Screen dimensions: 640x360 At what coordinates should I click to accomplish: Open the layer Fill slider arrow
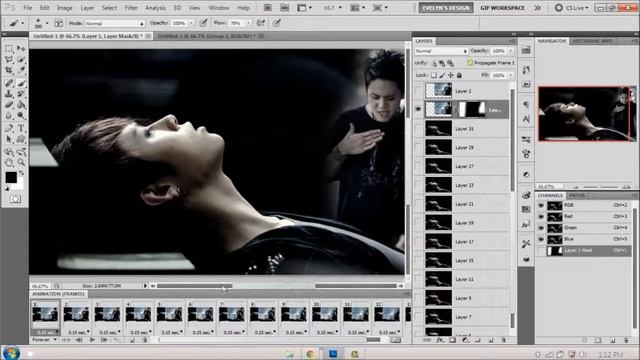pyautogui.click(x=511, y=75)
